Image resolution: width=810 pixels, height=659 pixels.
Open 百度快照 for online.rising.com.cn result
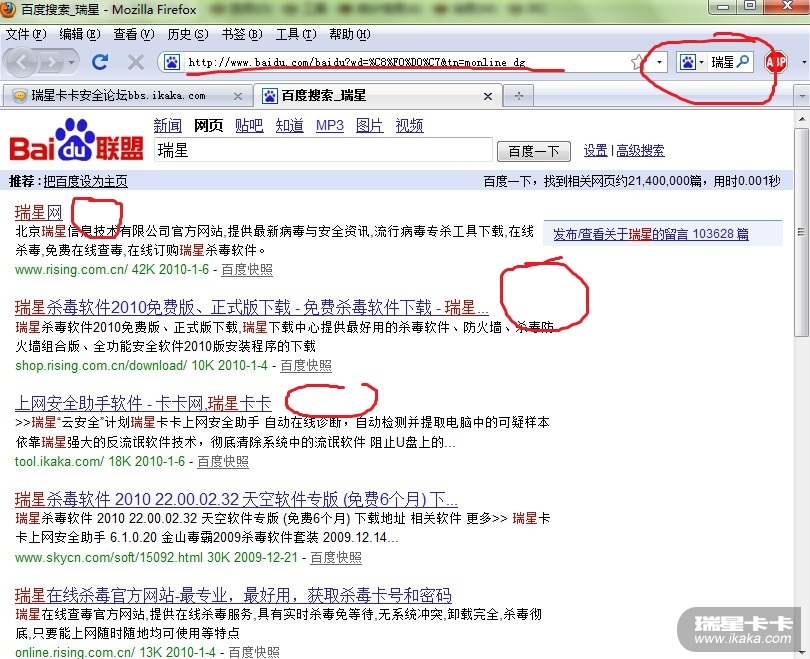[254, 652]
